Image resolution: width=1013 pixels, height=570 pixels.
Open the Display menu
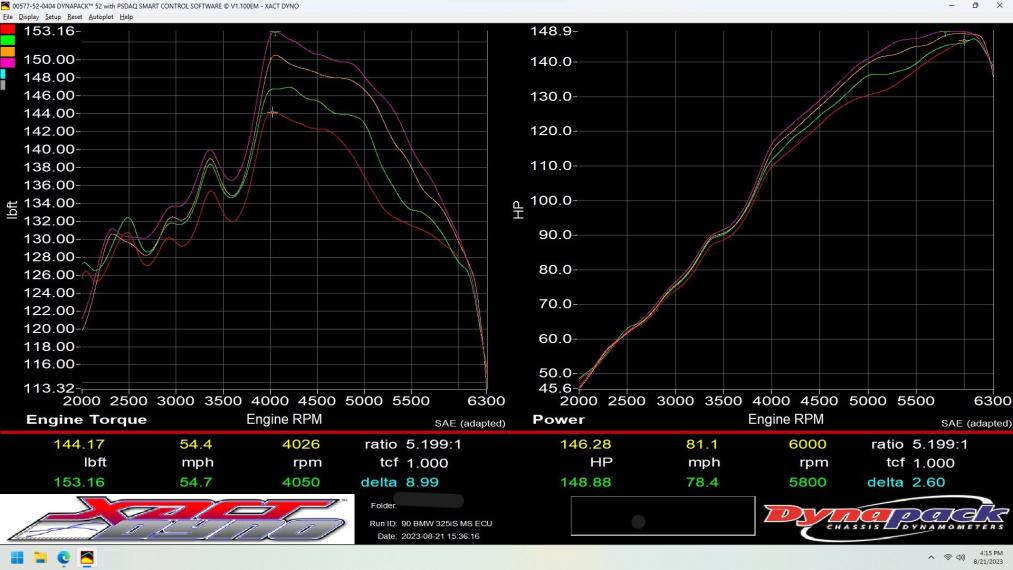tap(28, 17)
